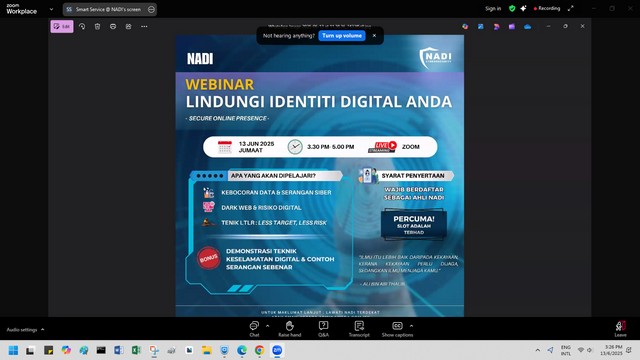Screen dimensions: 640x360
Task: Dismiss the Not hearing anything notification
Action: tap(374, 36)
